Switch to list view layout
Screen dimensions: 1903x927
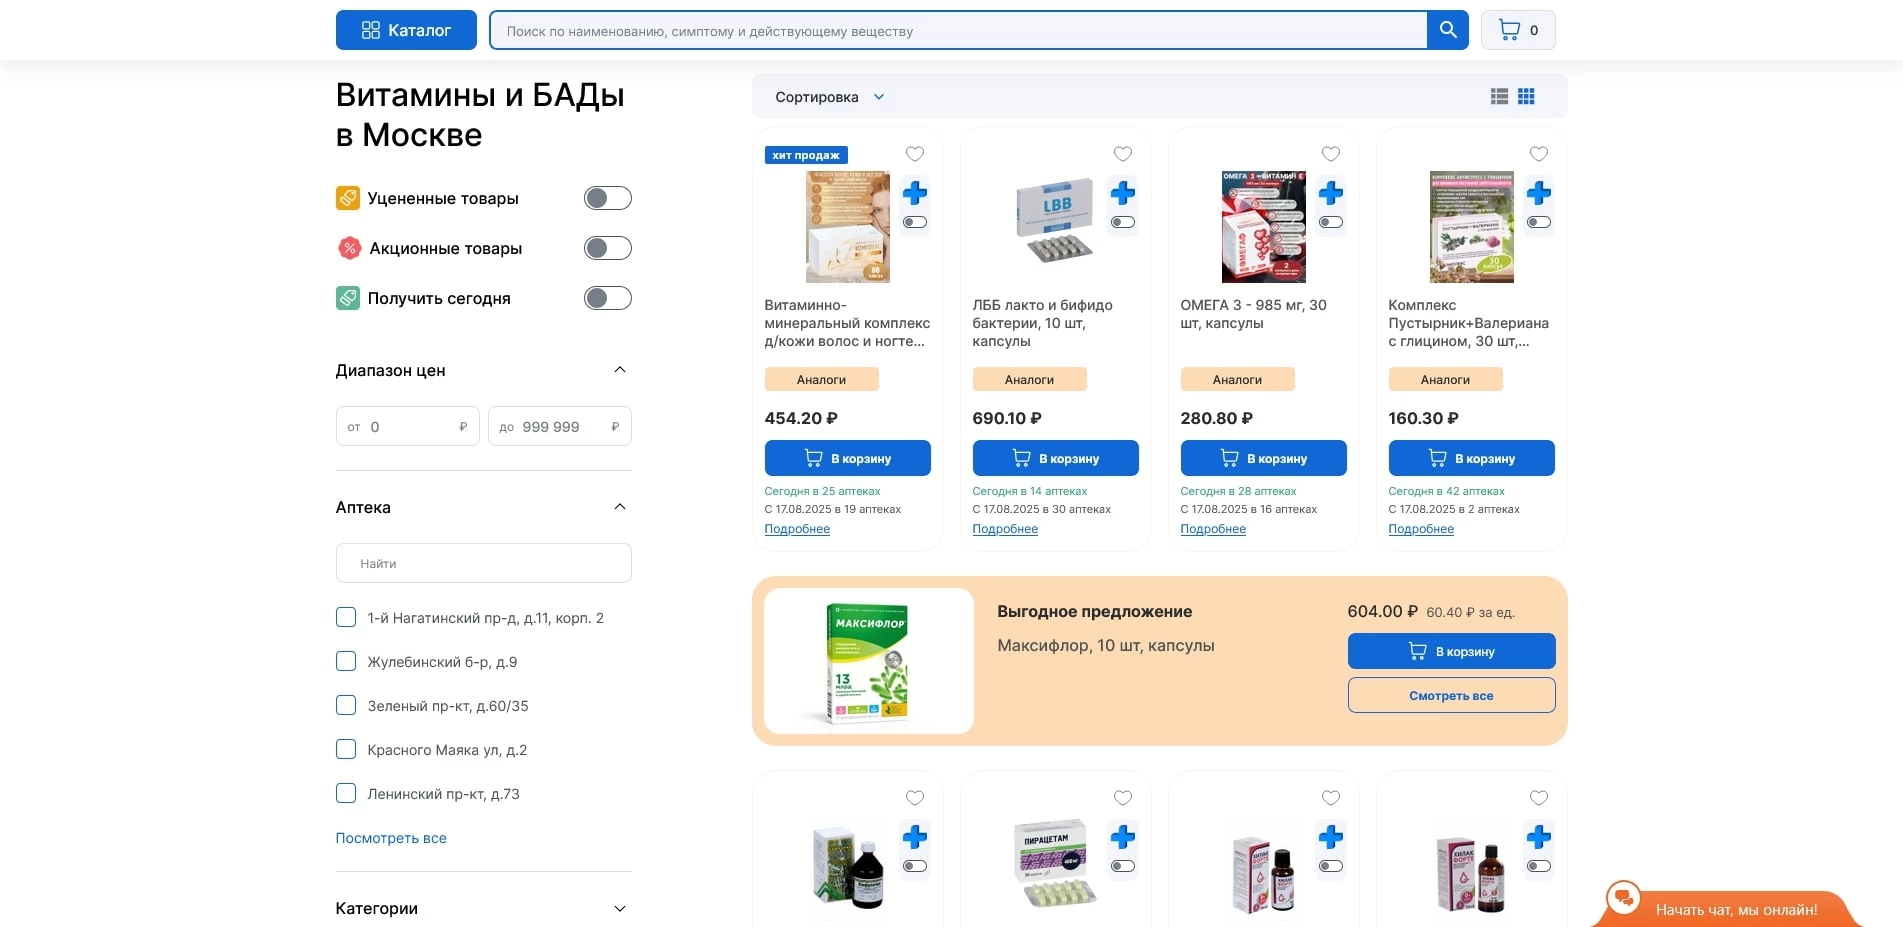point(1498,96)
